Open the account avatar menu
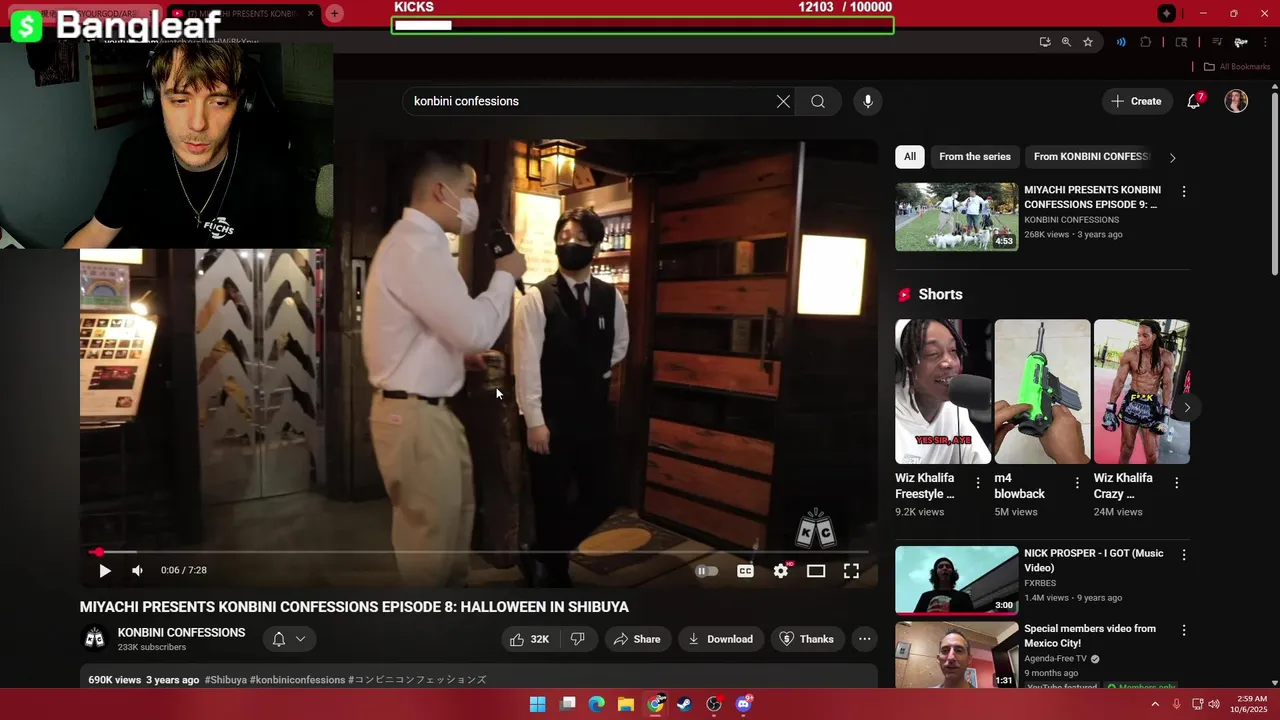This screenshot has height=720, width=1280. click(1236, 101)
